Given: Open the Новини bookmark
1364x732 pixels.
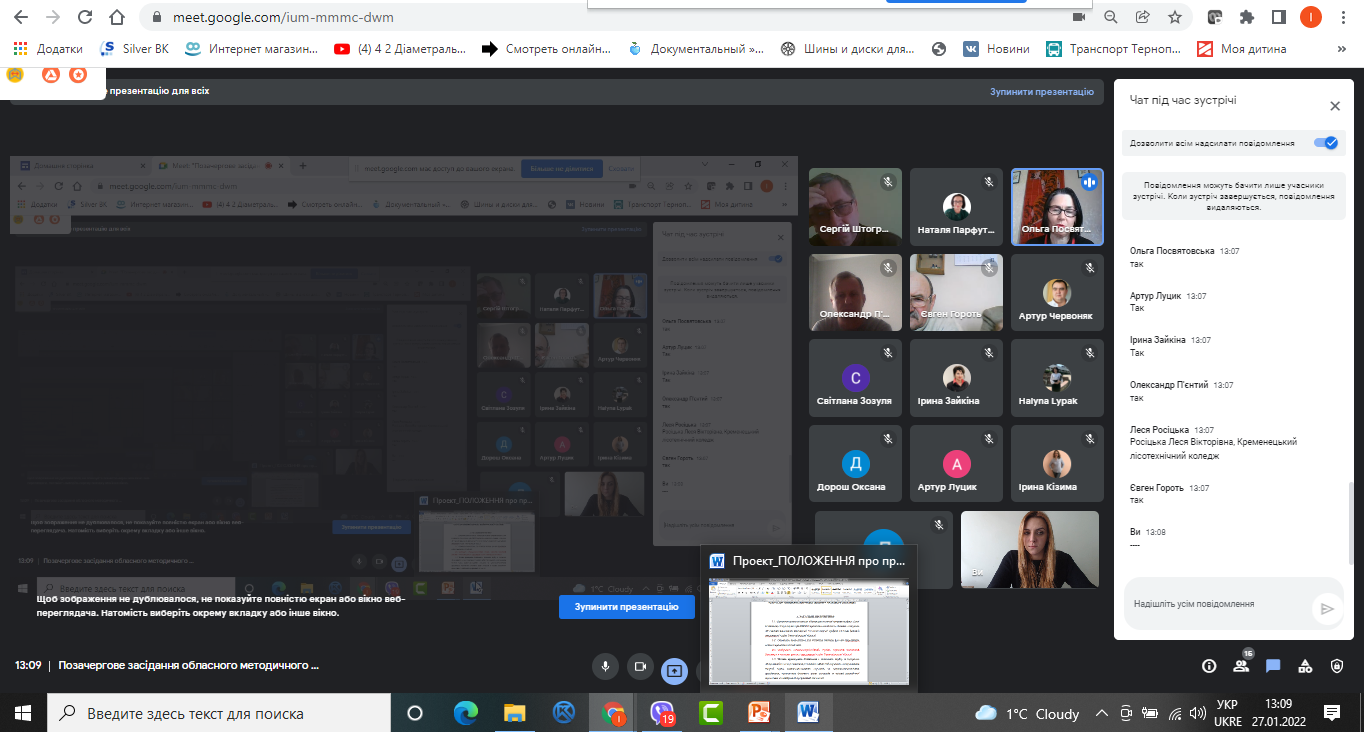Looking at the screenshot, I should (x=995, y=48).
